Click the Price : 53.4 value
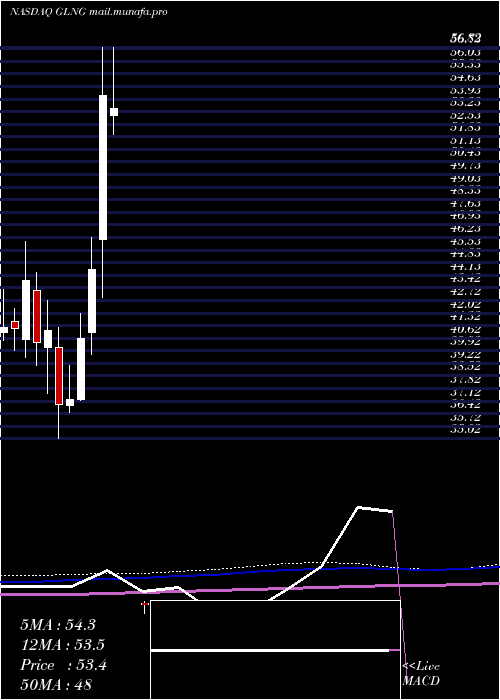500x700 pixels. 63,665
